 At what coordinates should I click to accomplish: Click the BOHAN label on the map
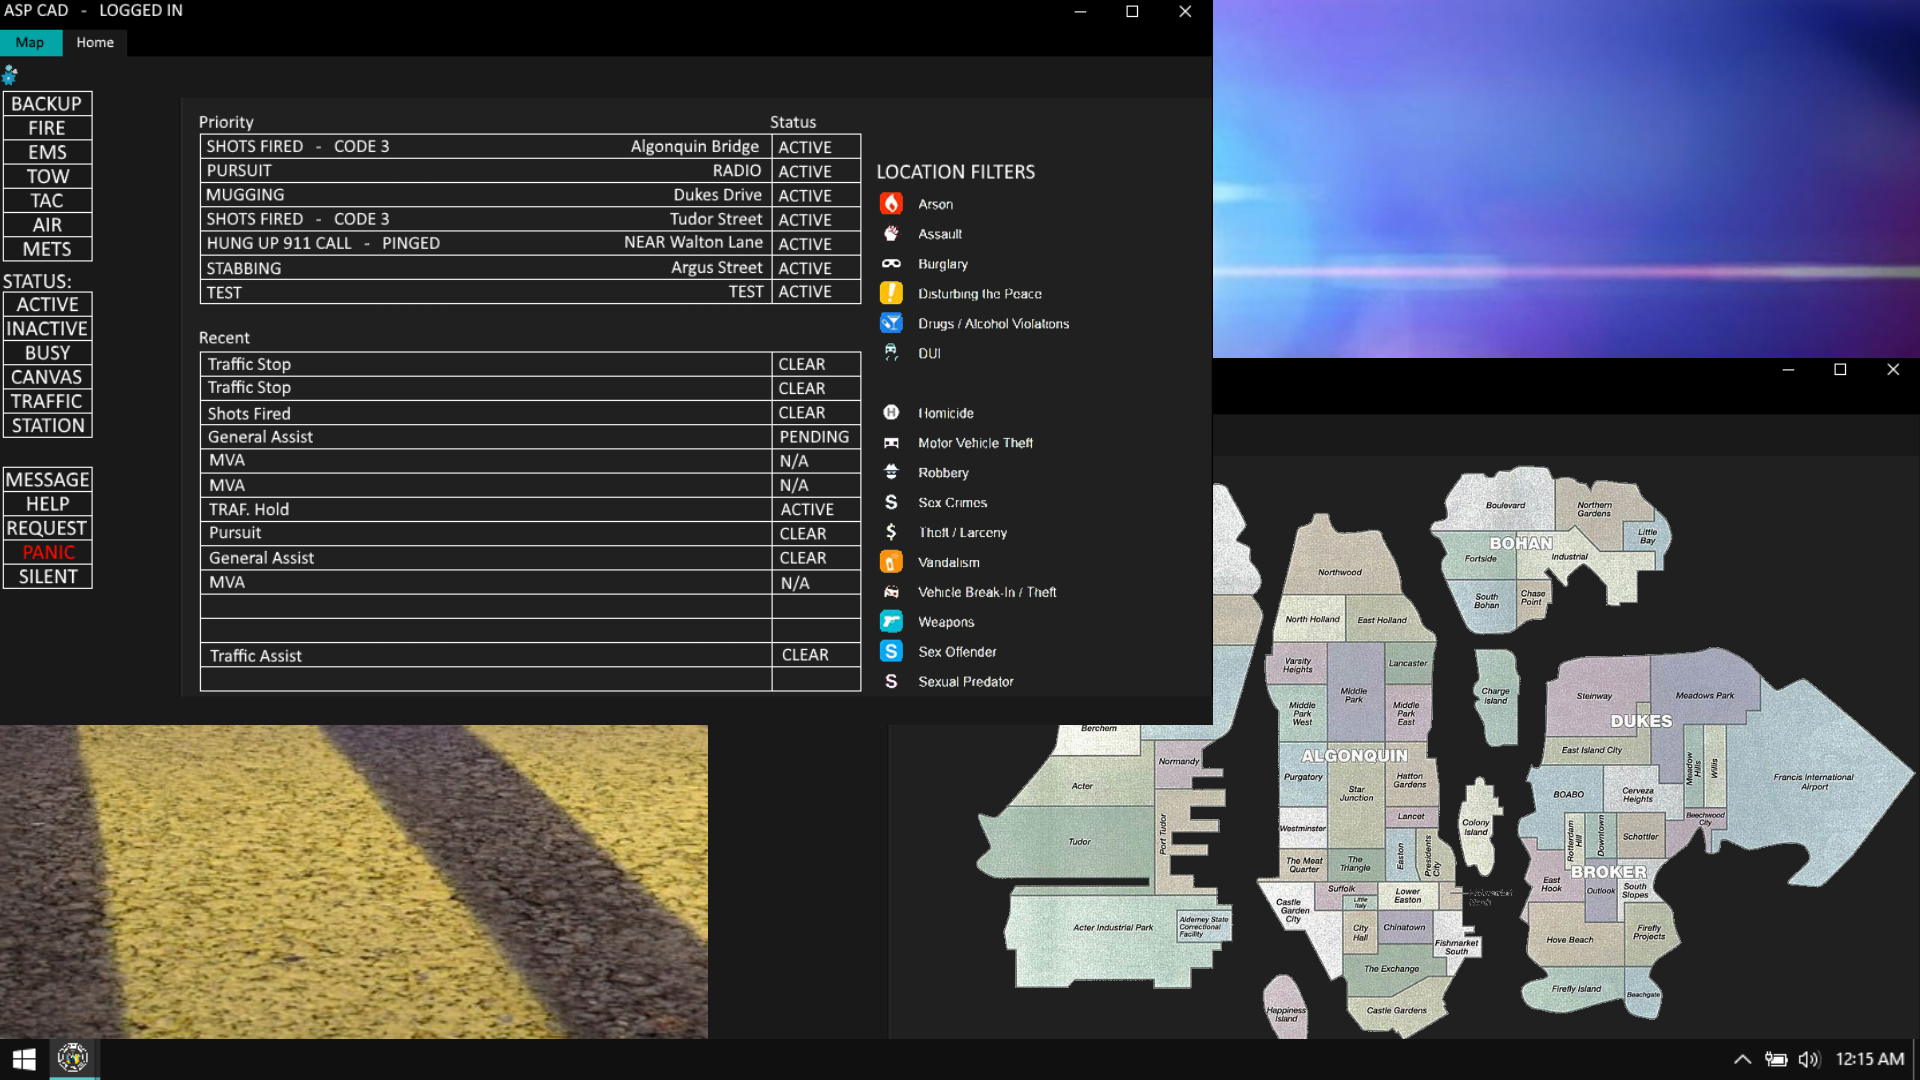coord(1521,543)
